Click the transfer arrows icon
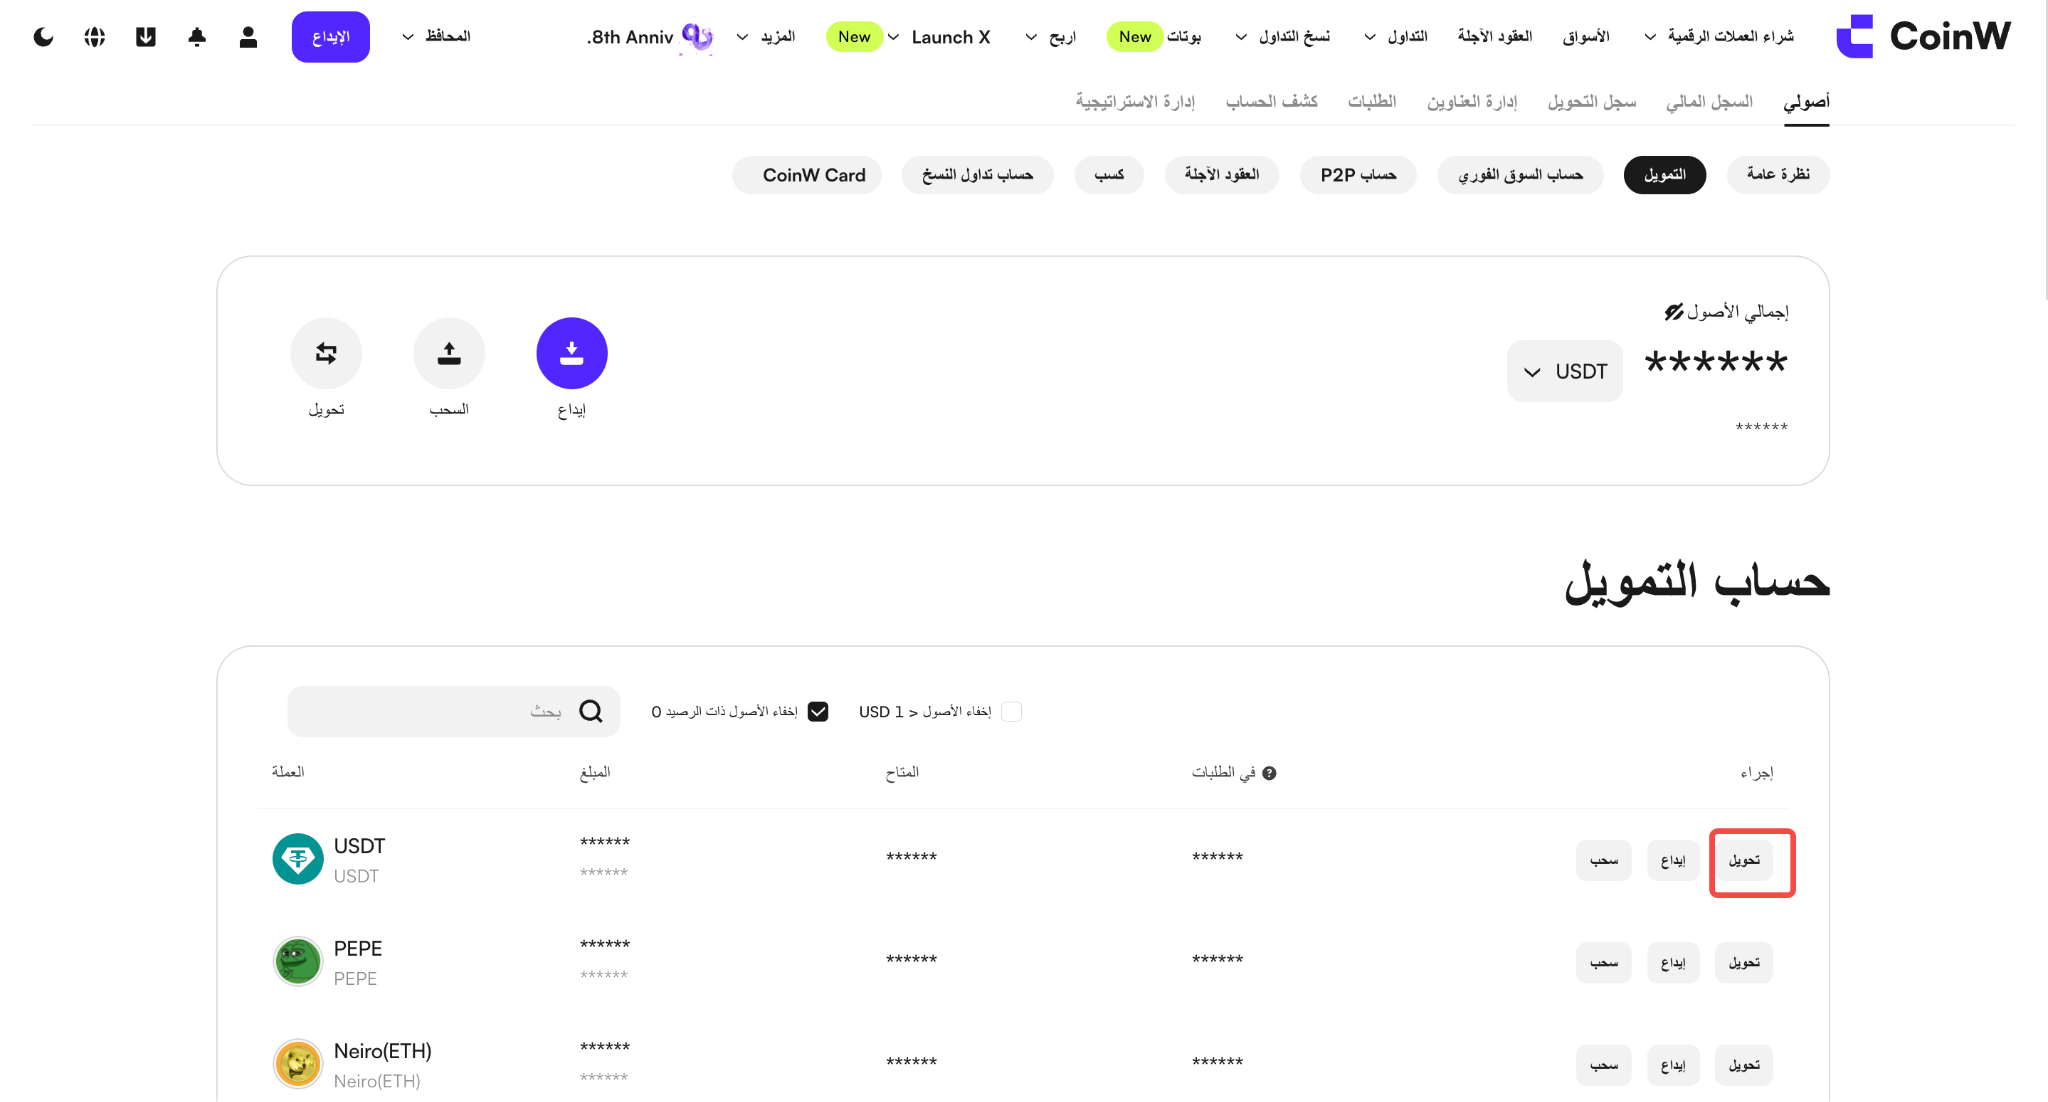This screenshot has width=2048, height=1102. tap(326, 353)
